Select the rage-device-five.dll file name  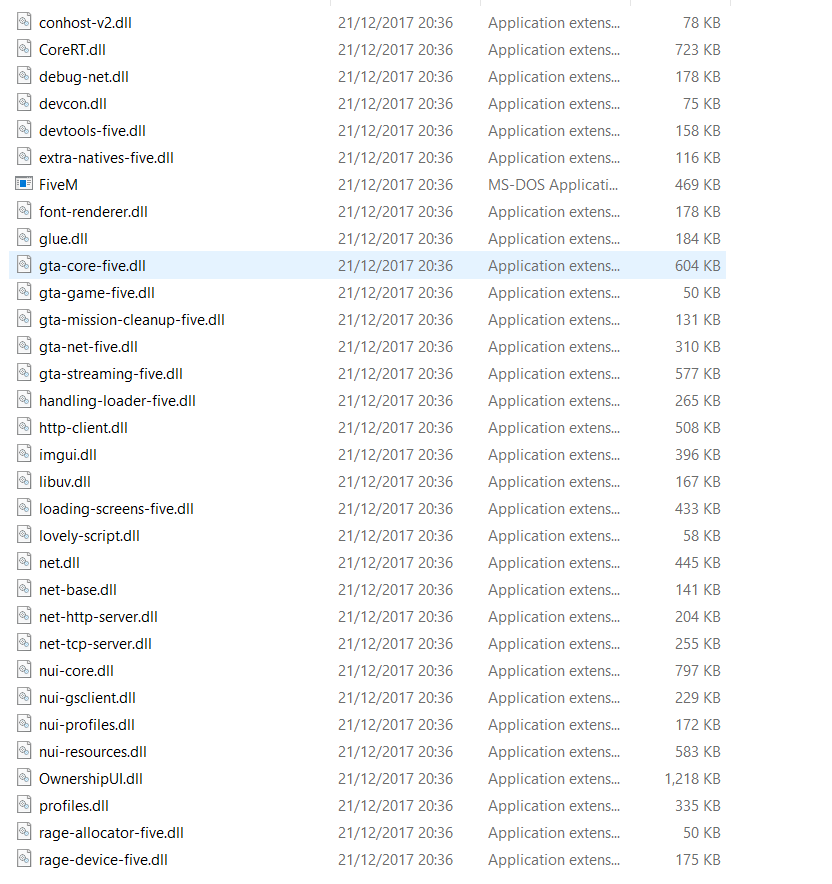(103, 860)
